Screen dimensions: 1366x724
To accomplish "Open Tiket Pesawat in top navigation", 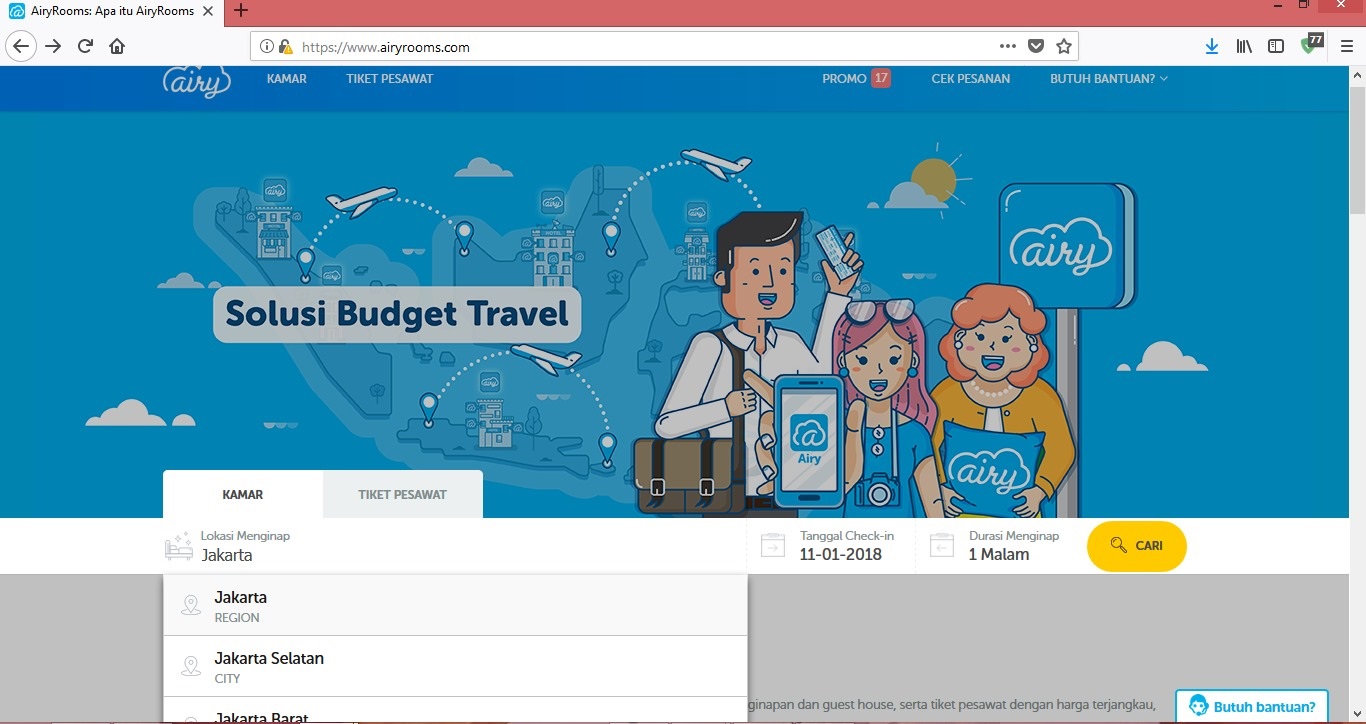I will point(389,78).
